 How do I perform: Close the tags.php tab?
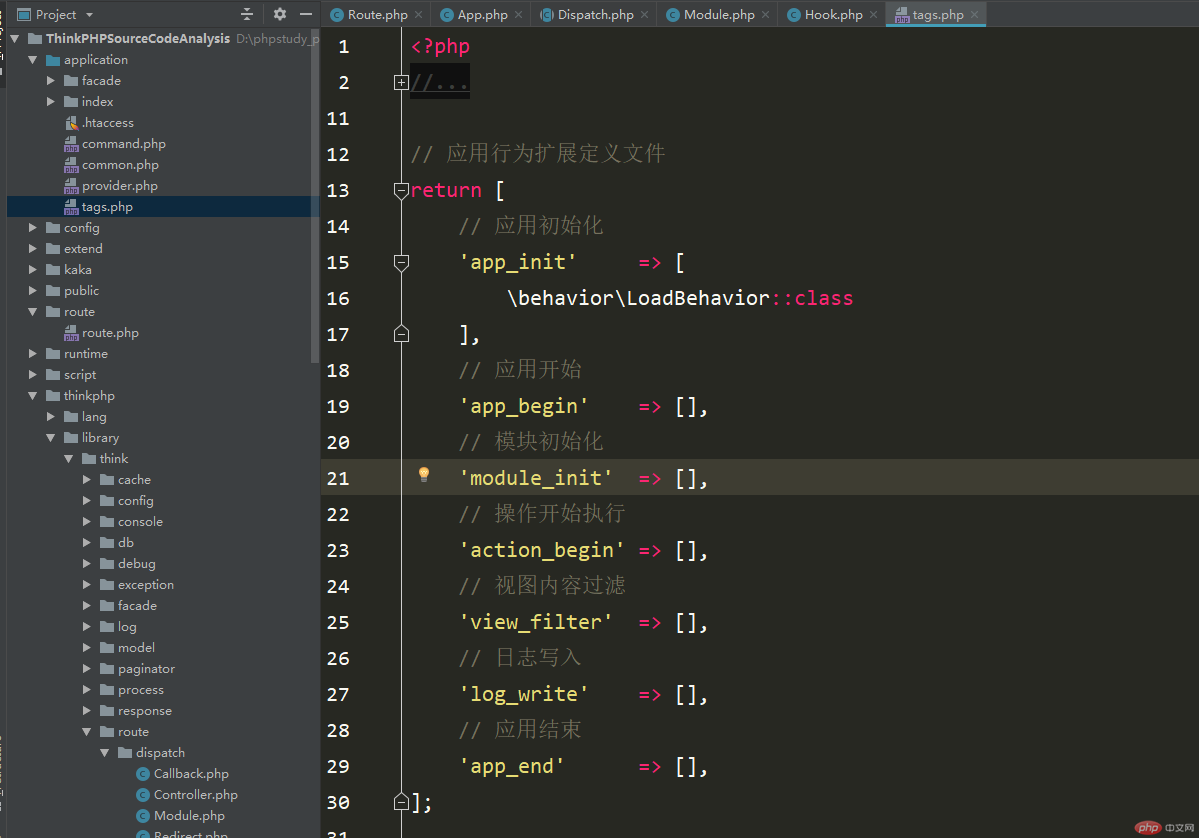point(974,15)
